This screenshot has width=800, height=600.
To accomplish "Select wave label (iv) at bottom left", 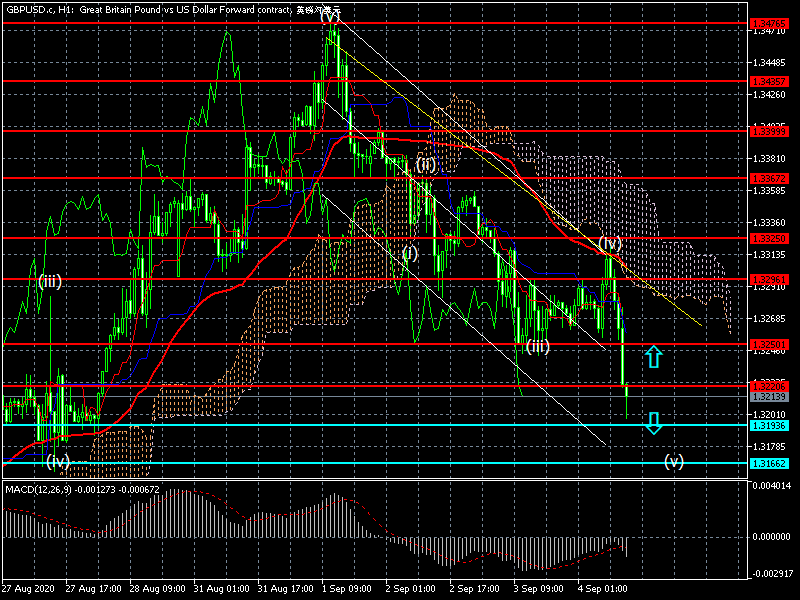I will pos(57,461).
